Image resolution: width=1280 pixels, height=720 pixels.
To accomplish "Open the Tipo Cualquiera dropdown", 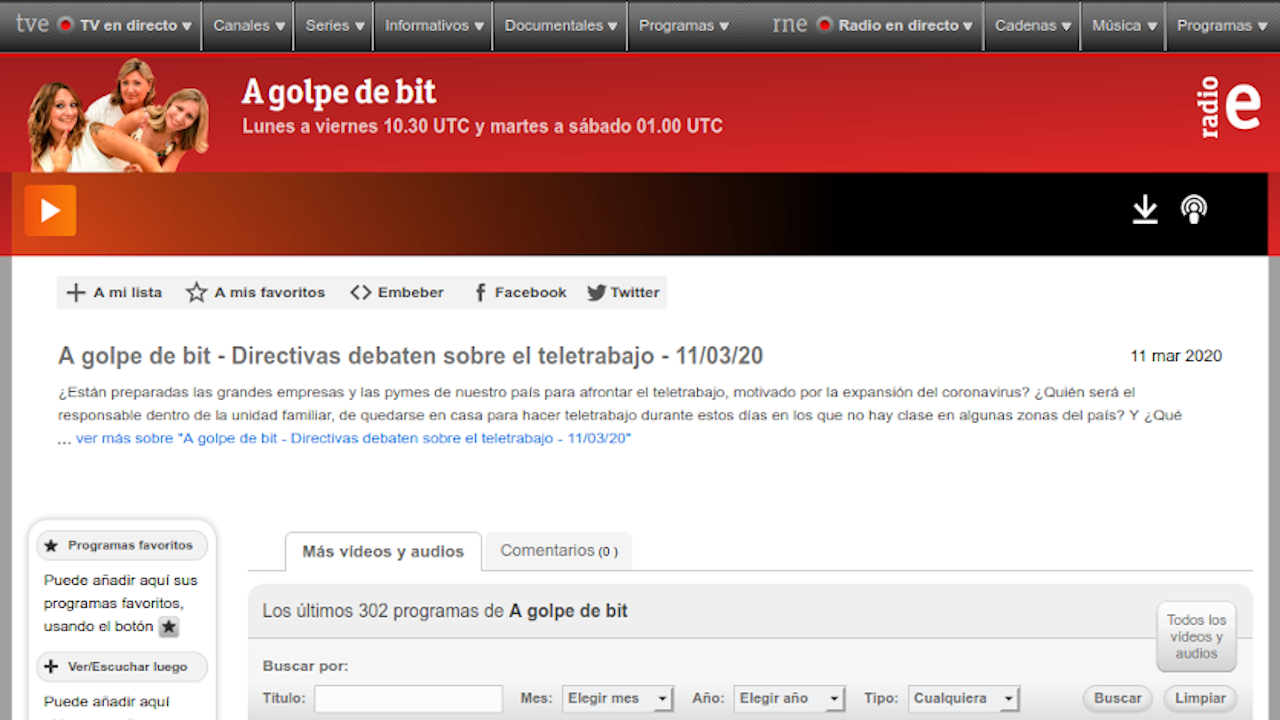I will point(964,698).
